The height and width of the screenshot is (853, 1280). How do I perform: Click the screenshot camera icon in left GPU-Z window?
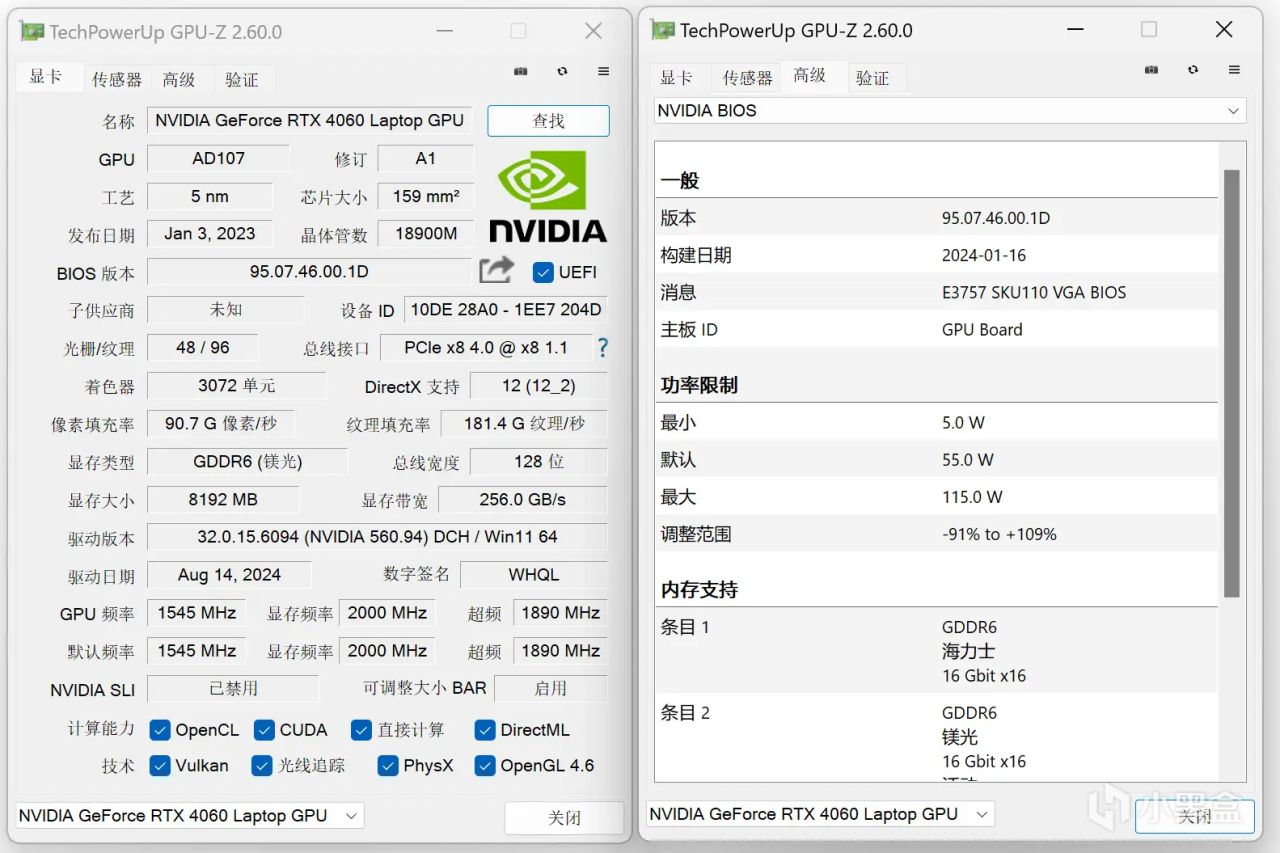point(521,72)
